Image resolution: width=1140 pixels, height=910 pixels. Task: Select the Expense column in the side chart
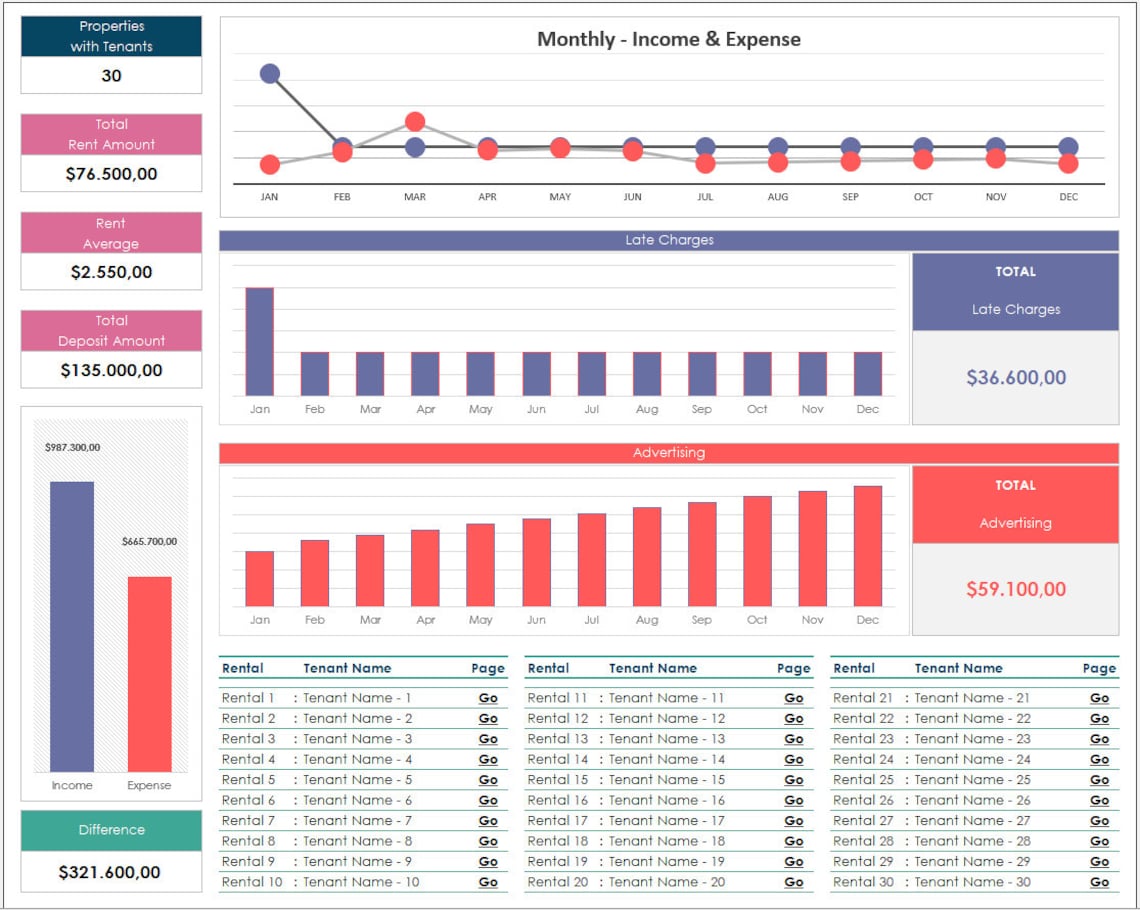click(x=149, y=673)
